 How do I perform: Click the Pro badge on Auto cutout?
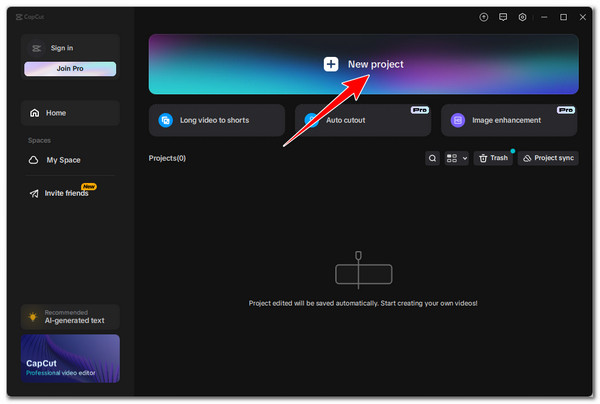[420, 110]
